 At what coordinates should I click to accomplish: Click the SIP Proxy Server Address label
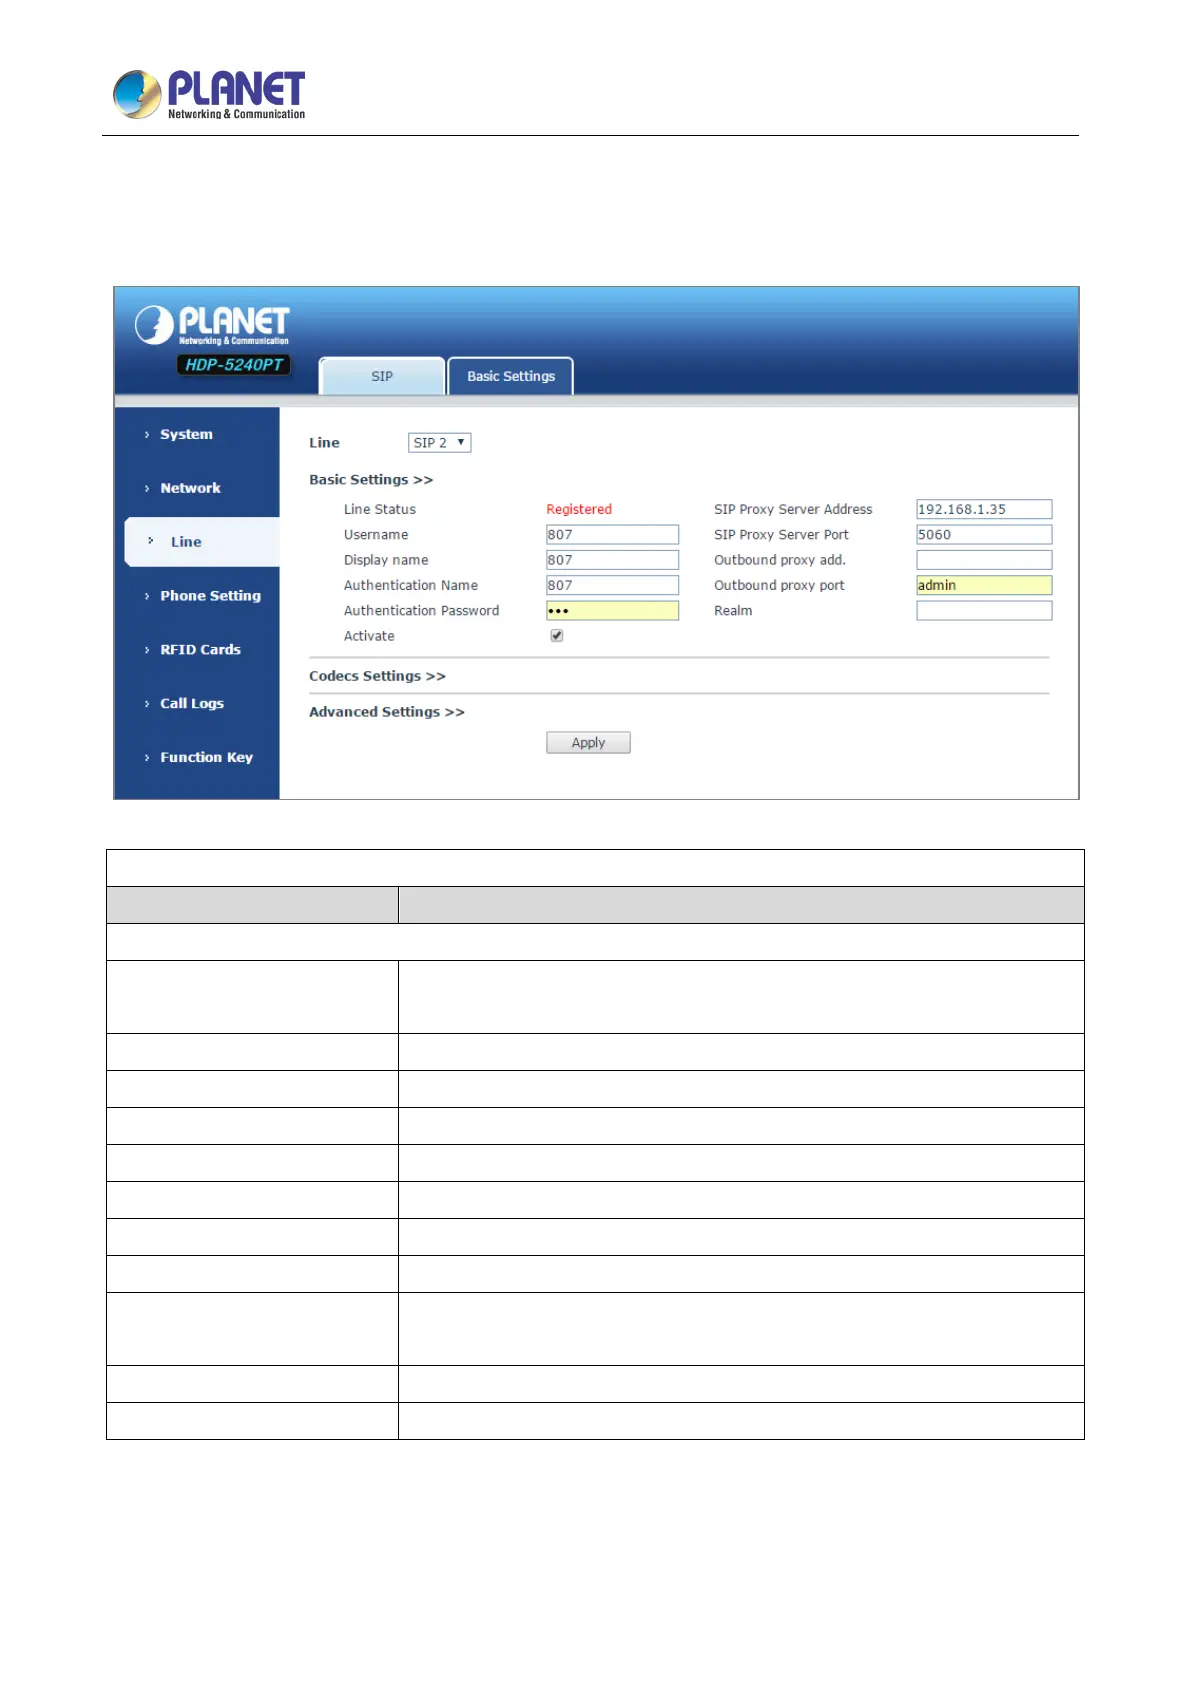click(793, 509)
